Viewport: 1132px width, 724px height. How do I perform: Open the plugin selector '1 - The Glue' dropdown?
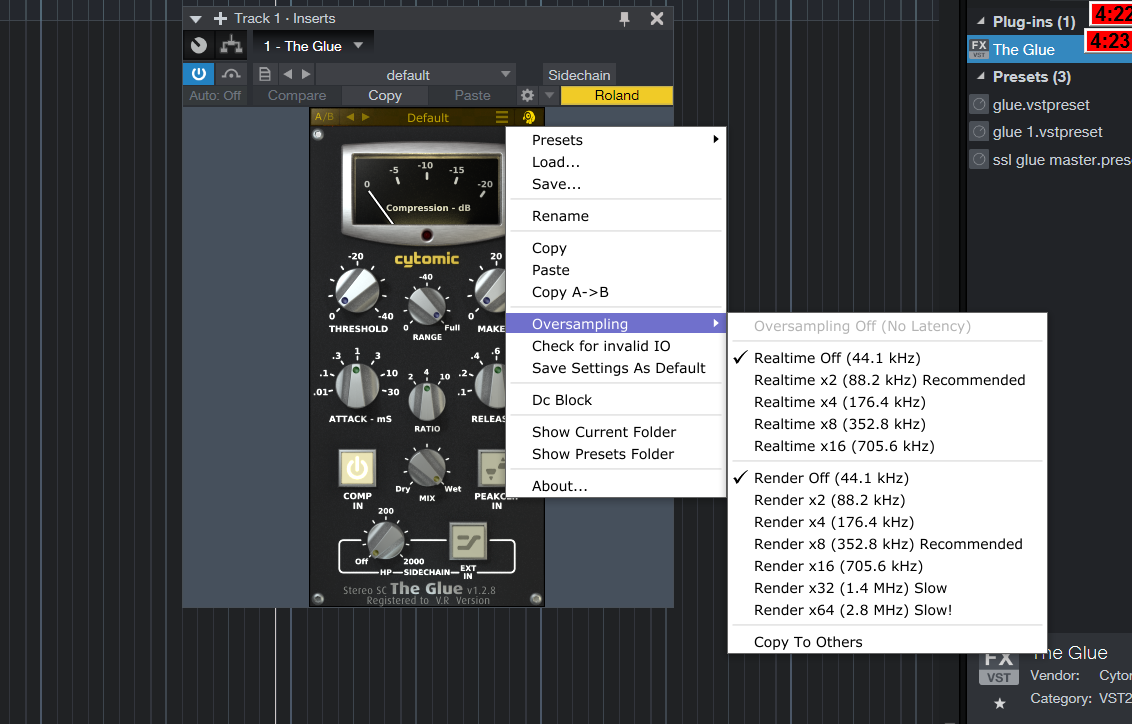[x=313, y=46]
